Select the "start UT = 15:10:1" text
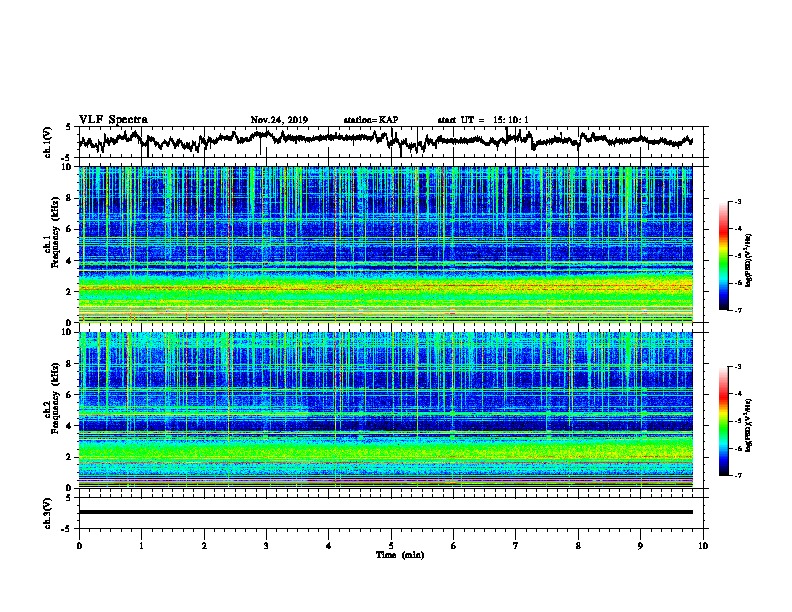Screen dimensions: 792x612 click(483, 120)
